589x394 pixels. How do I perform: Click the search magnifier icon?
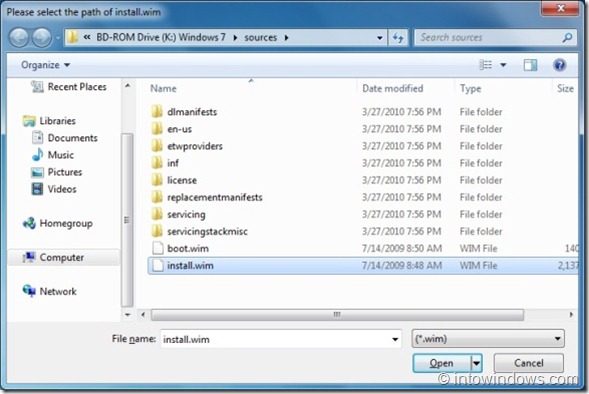coord(567,38)
